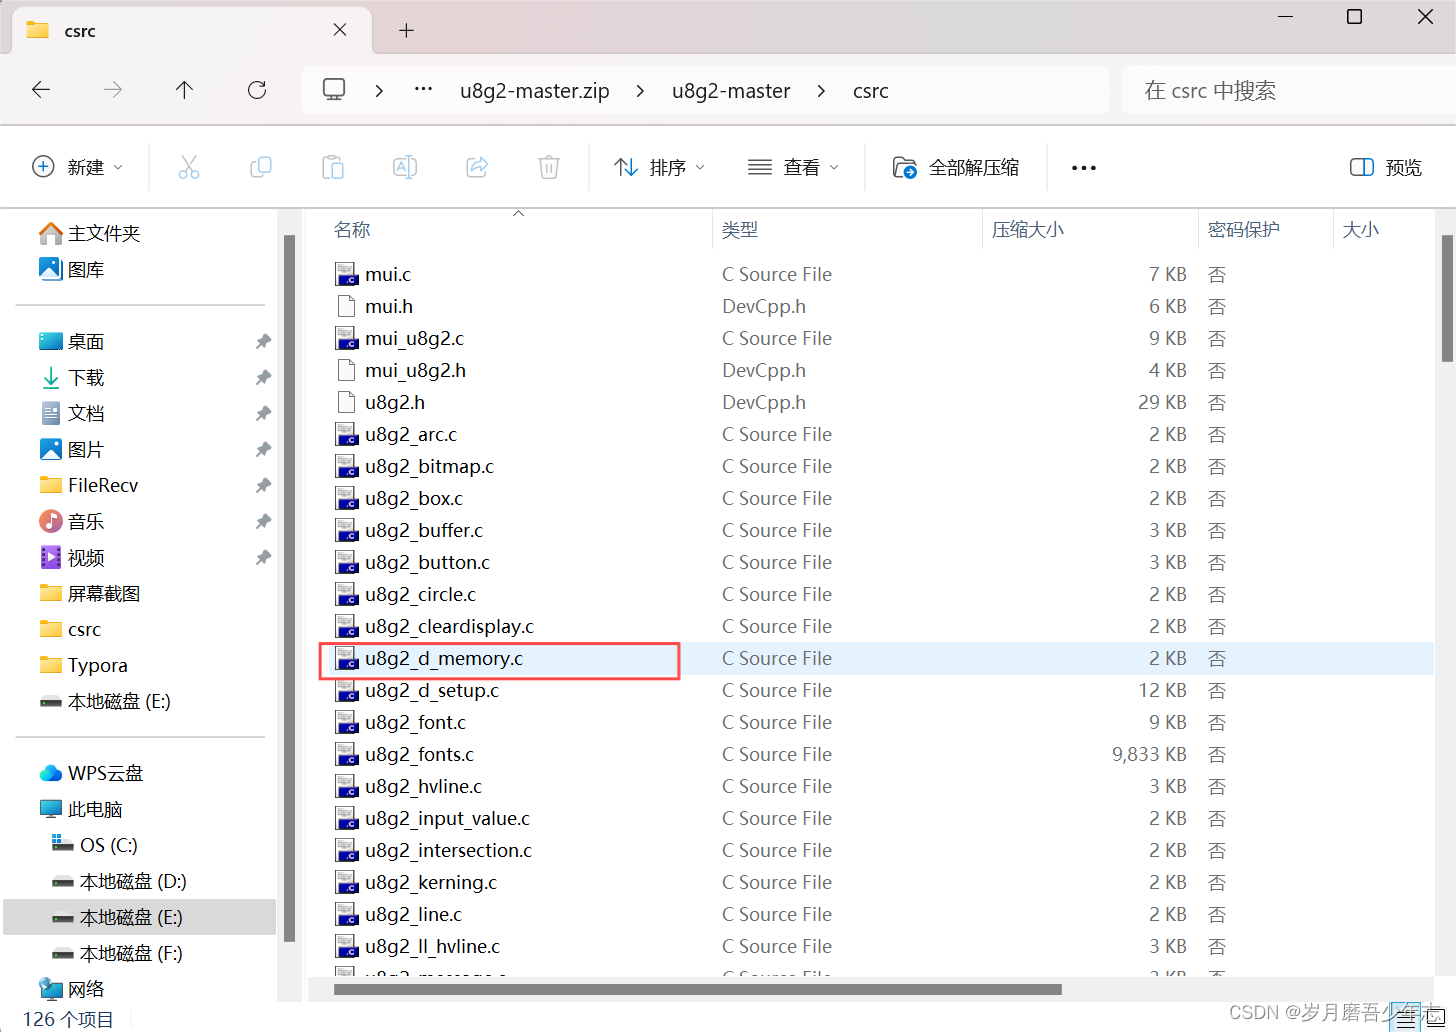
Task: Go forward with the right arrow
Action: pos(113,90)
